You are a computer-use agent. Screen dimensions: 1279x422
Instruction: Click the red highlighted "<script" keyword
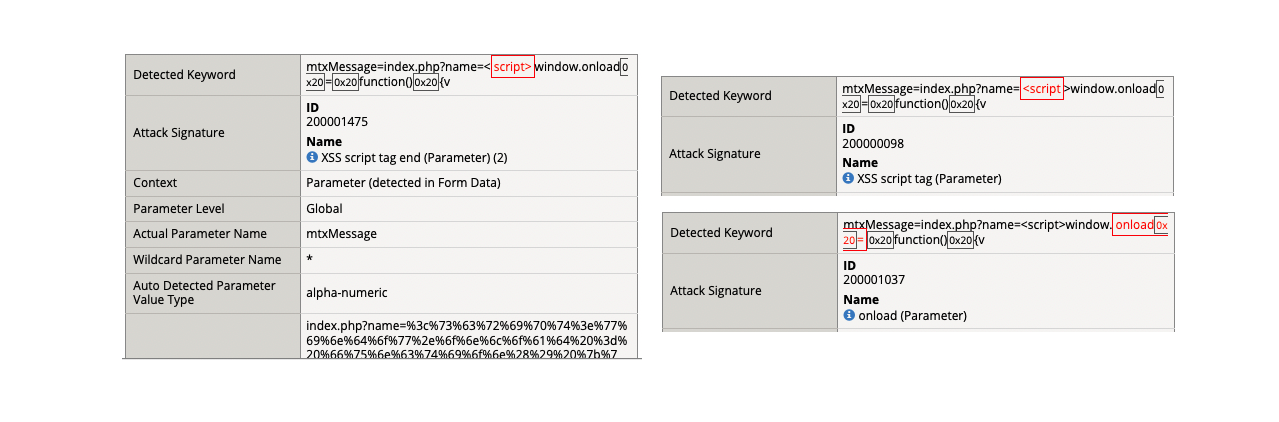[x=1041, y=89]
